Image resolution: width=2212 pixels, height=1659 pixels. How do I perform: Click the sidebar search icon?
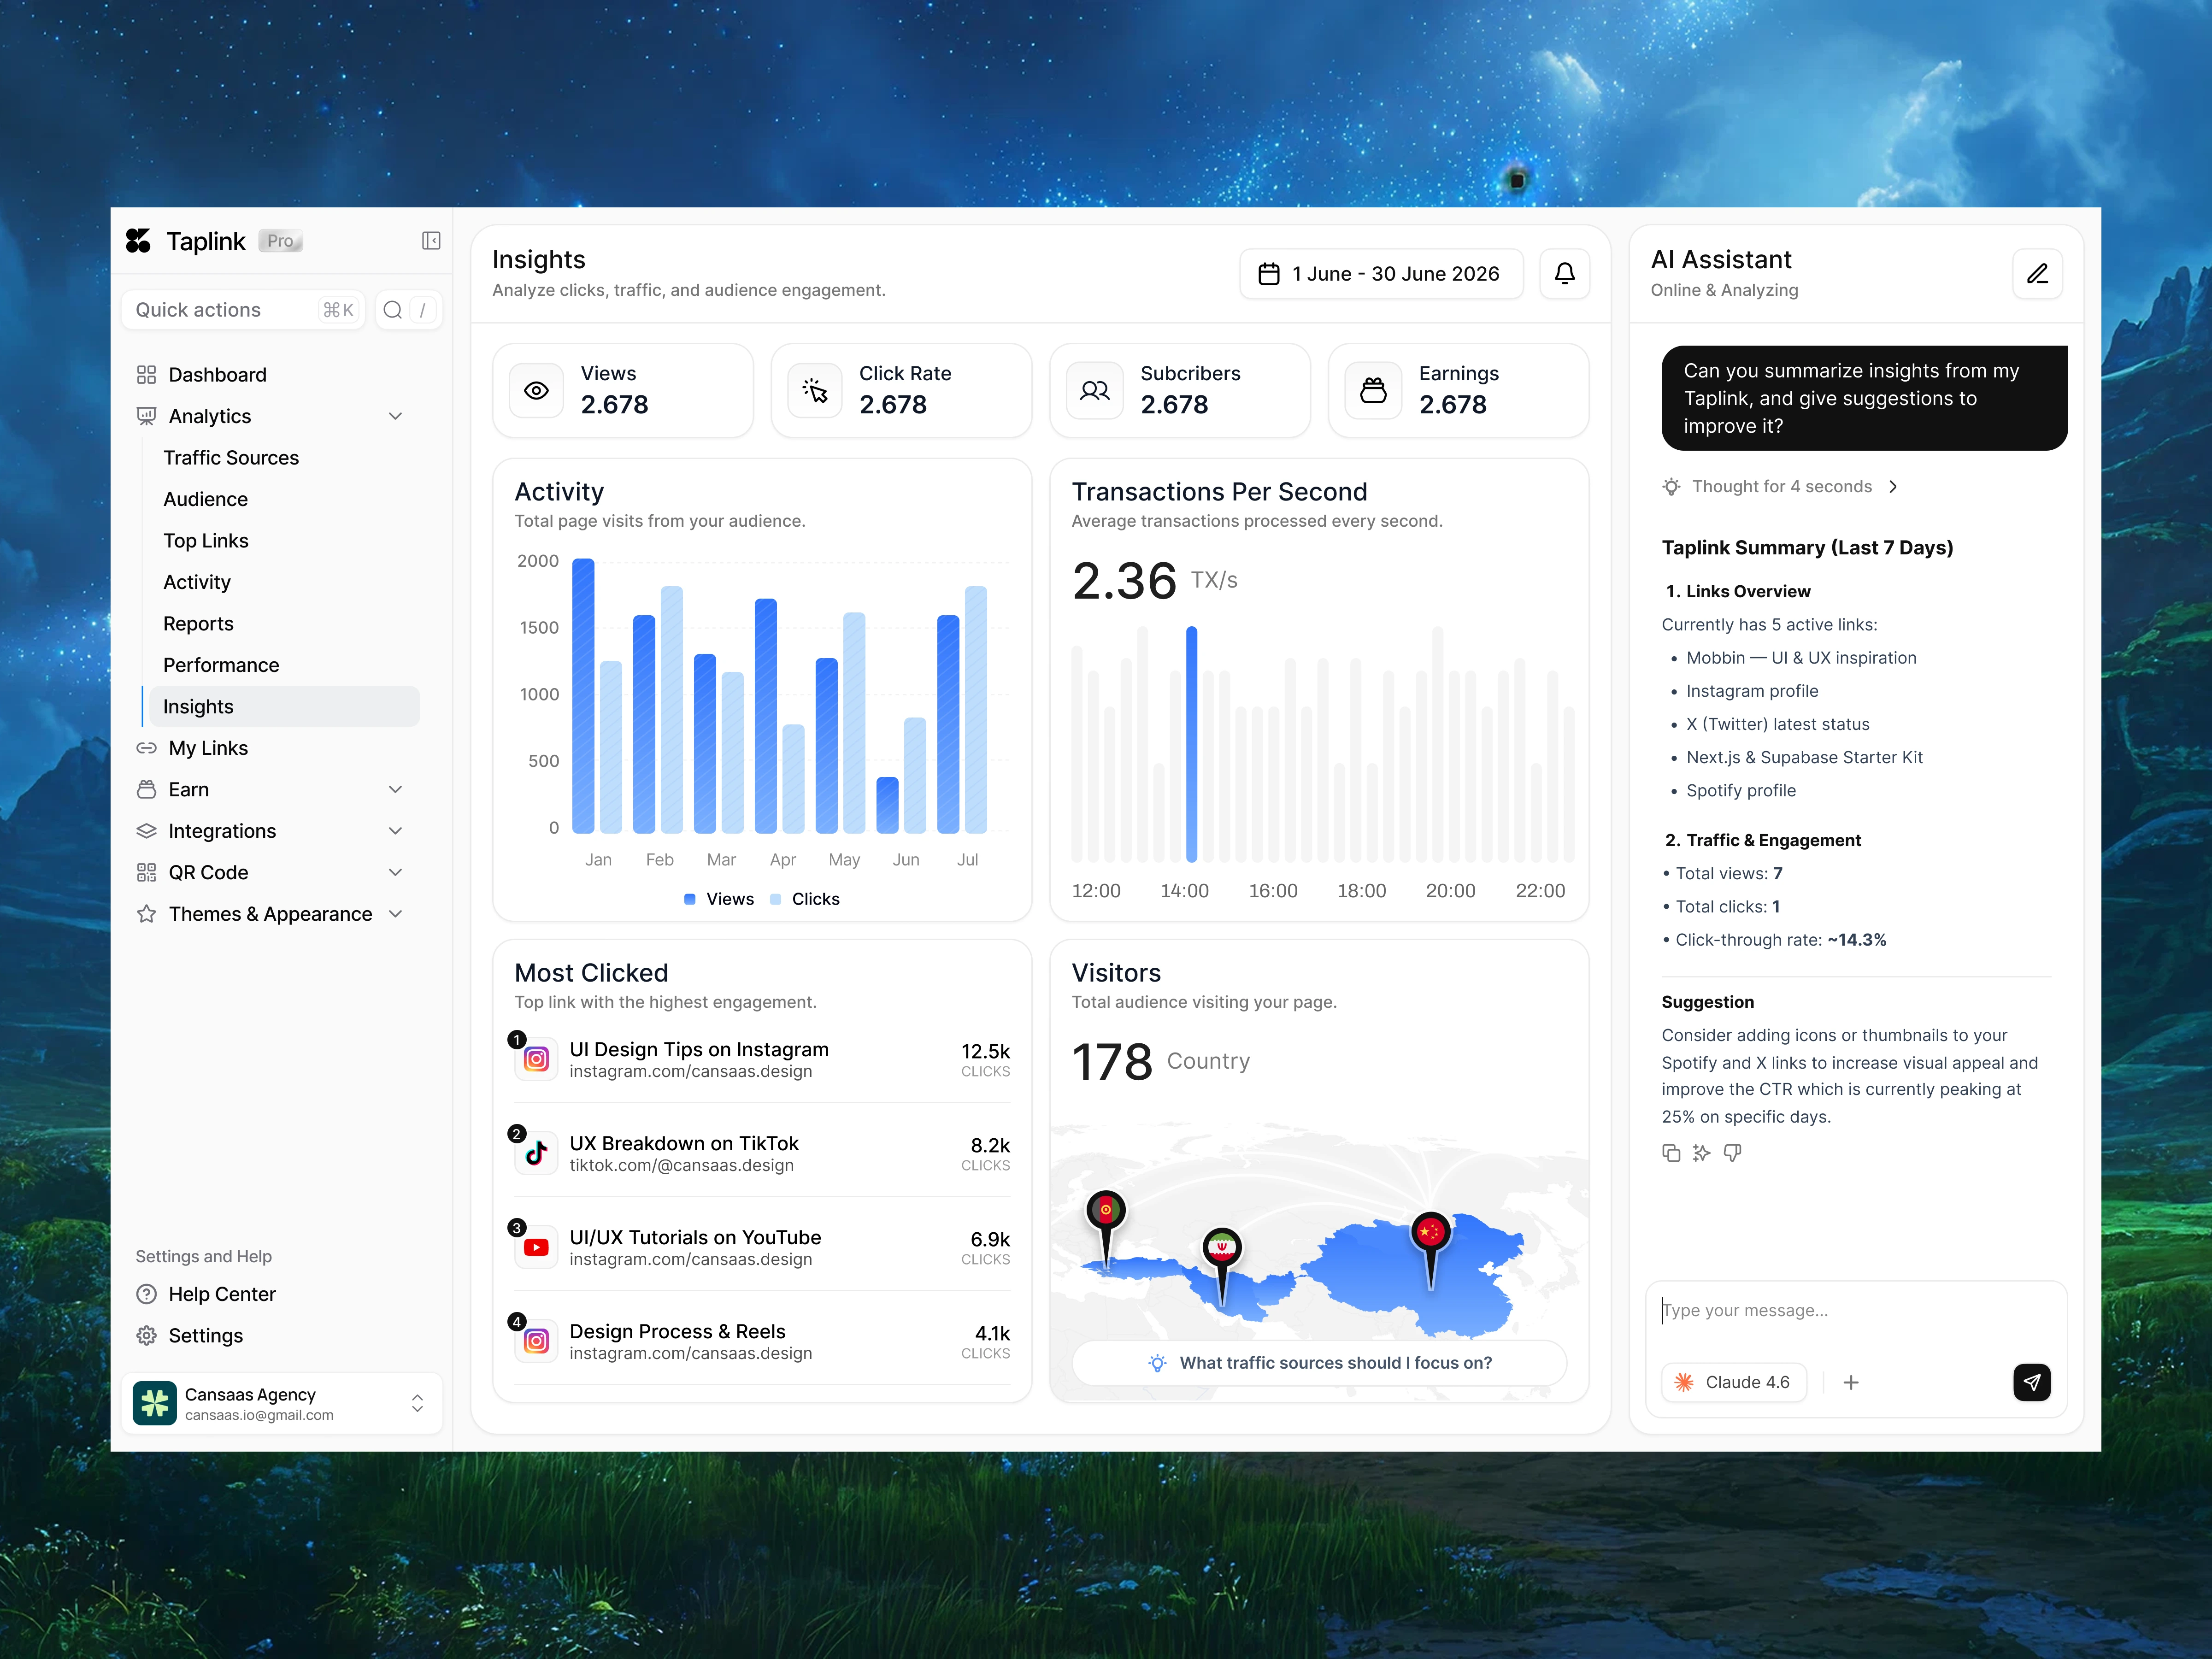tap(393, 310)
